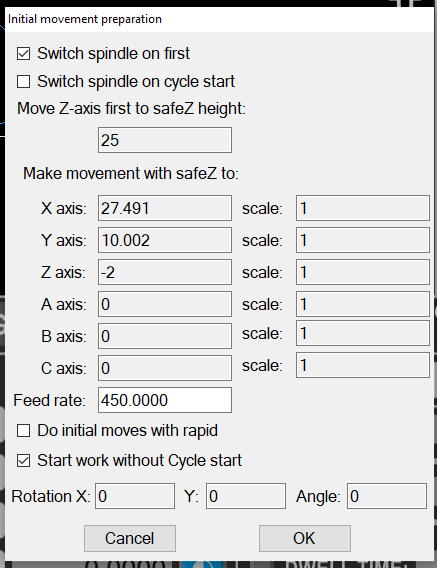Click the X axis scale field
437x568 pixels.
pyautogui.click(x=363, y=208)
